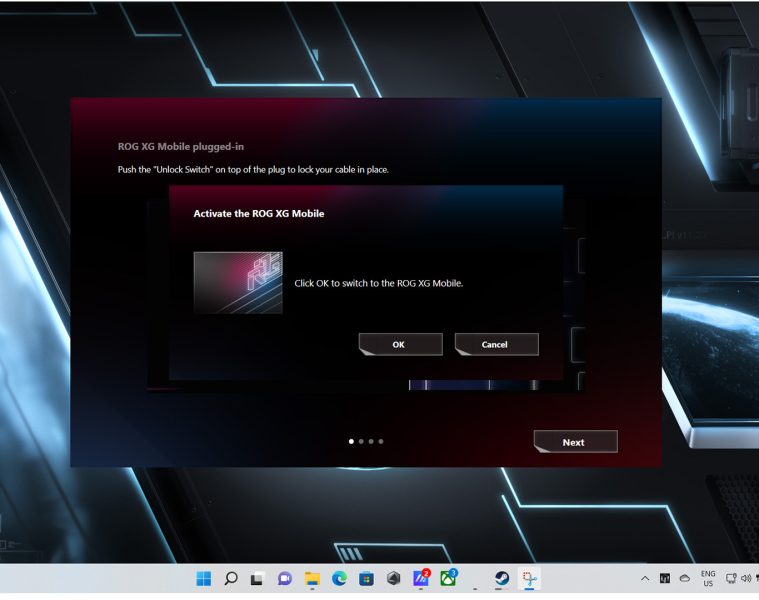Click OK to switch to ROG XG Mobile
The width and height of the screenshot is (759, 600).
[x=400, y=344]
